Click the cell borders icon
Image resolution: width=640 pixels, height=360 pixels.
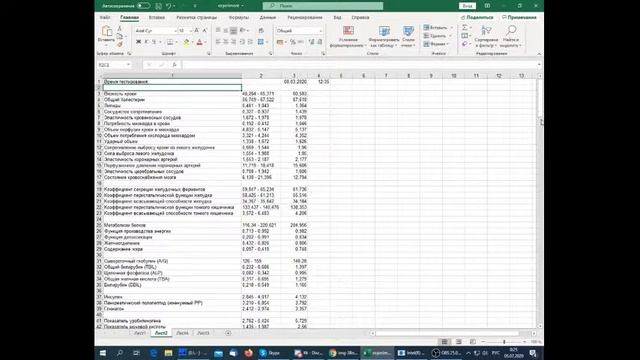[x=170, y=42]
